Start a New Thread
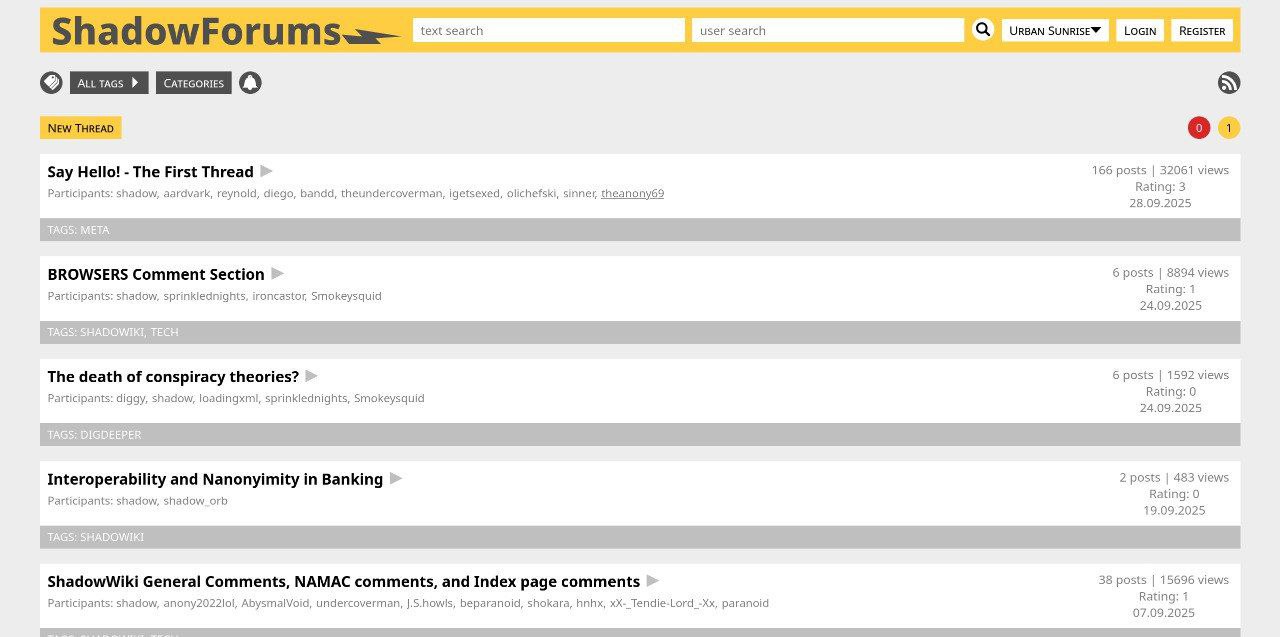1280x637 pixels. [x=80, y=127]
